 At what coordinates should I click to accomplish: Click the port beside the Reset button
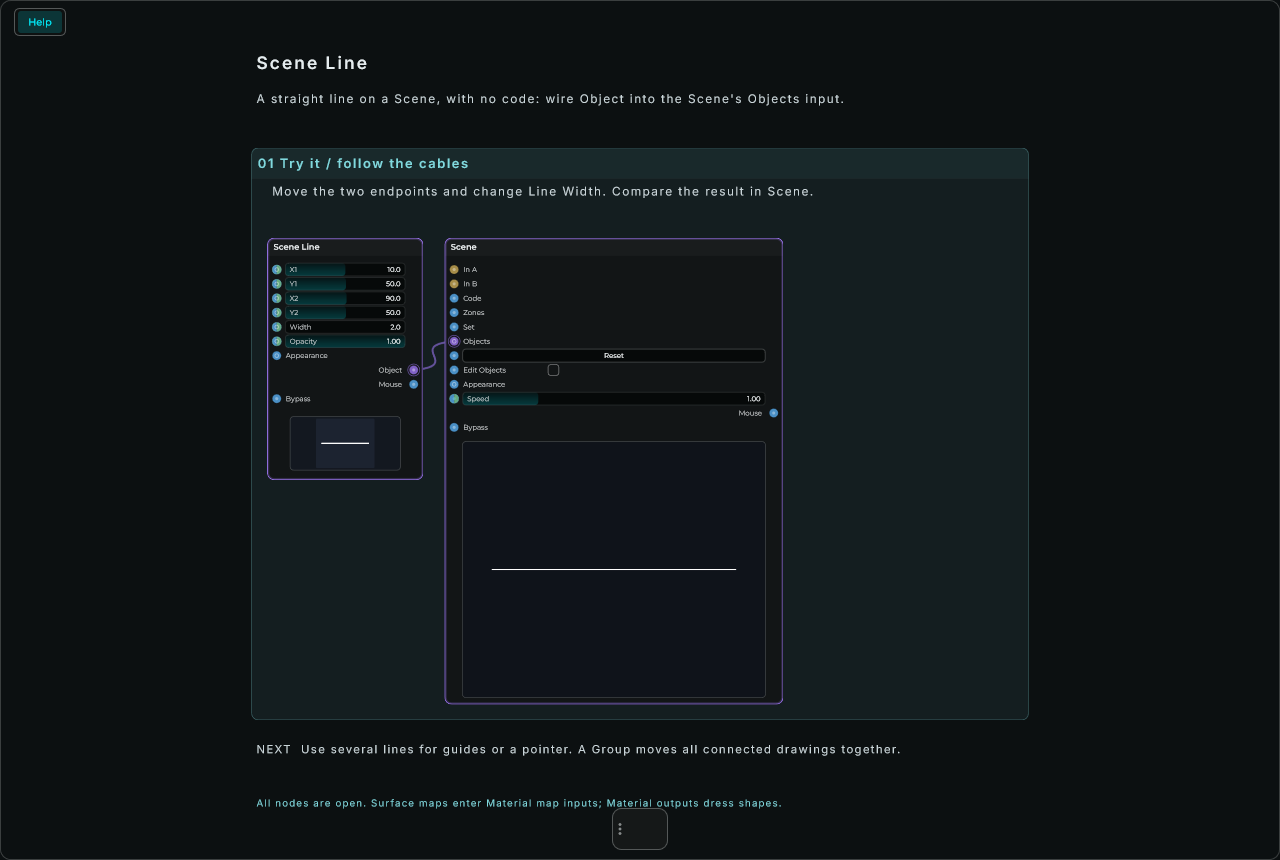pos(454,356)
